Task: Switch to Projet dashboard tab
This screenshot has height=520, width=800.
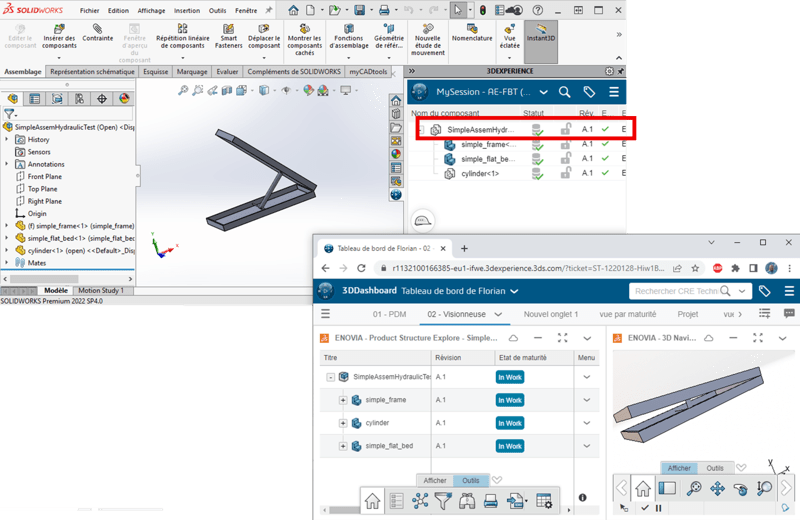Action: pyautogui.click(x=688, y=314)
